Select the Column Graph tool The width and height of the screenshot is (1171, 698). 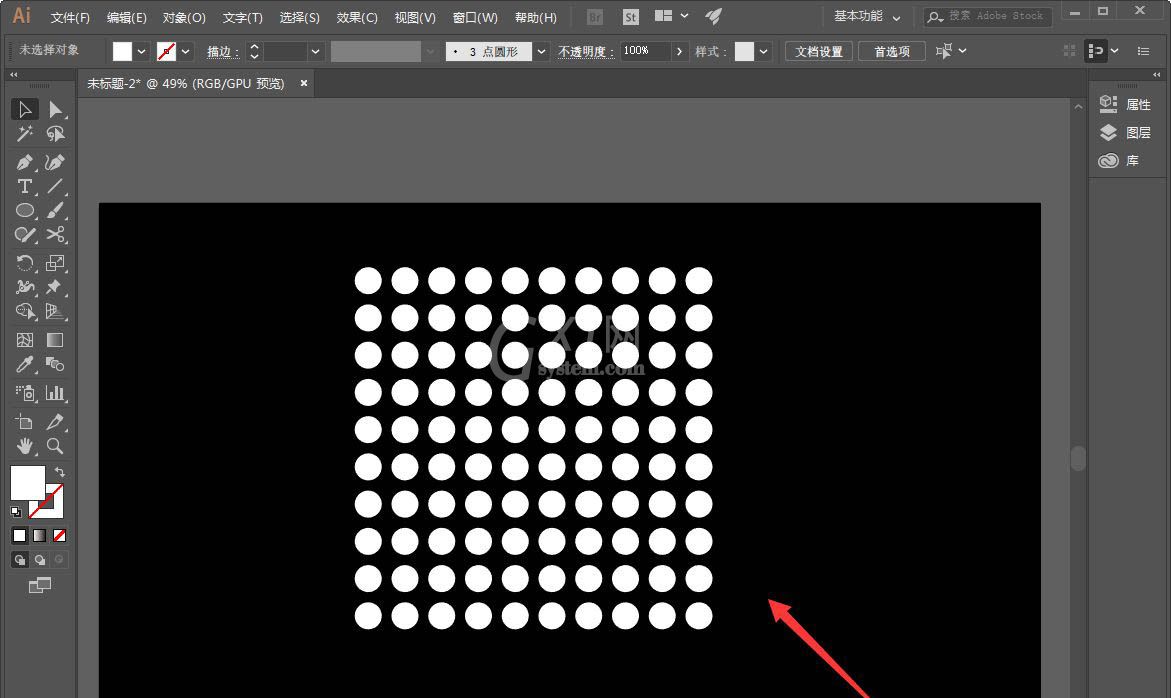click(55, 393)
